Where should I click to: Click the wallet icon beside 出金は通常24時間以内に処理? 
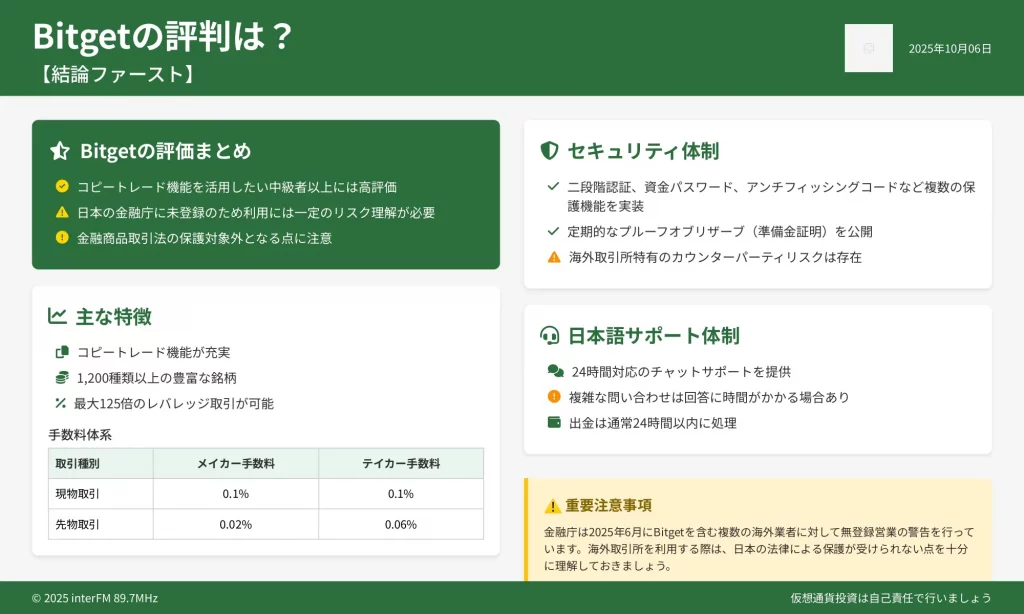tap(555, 423)
